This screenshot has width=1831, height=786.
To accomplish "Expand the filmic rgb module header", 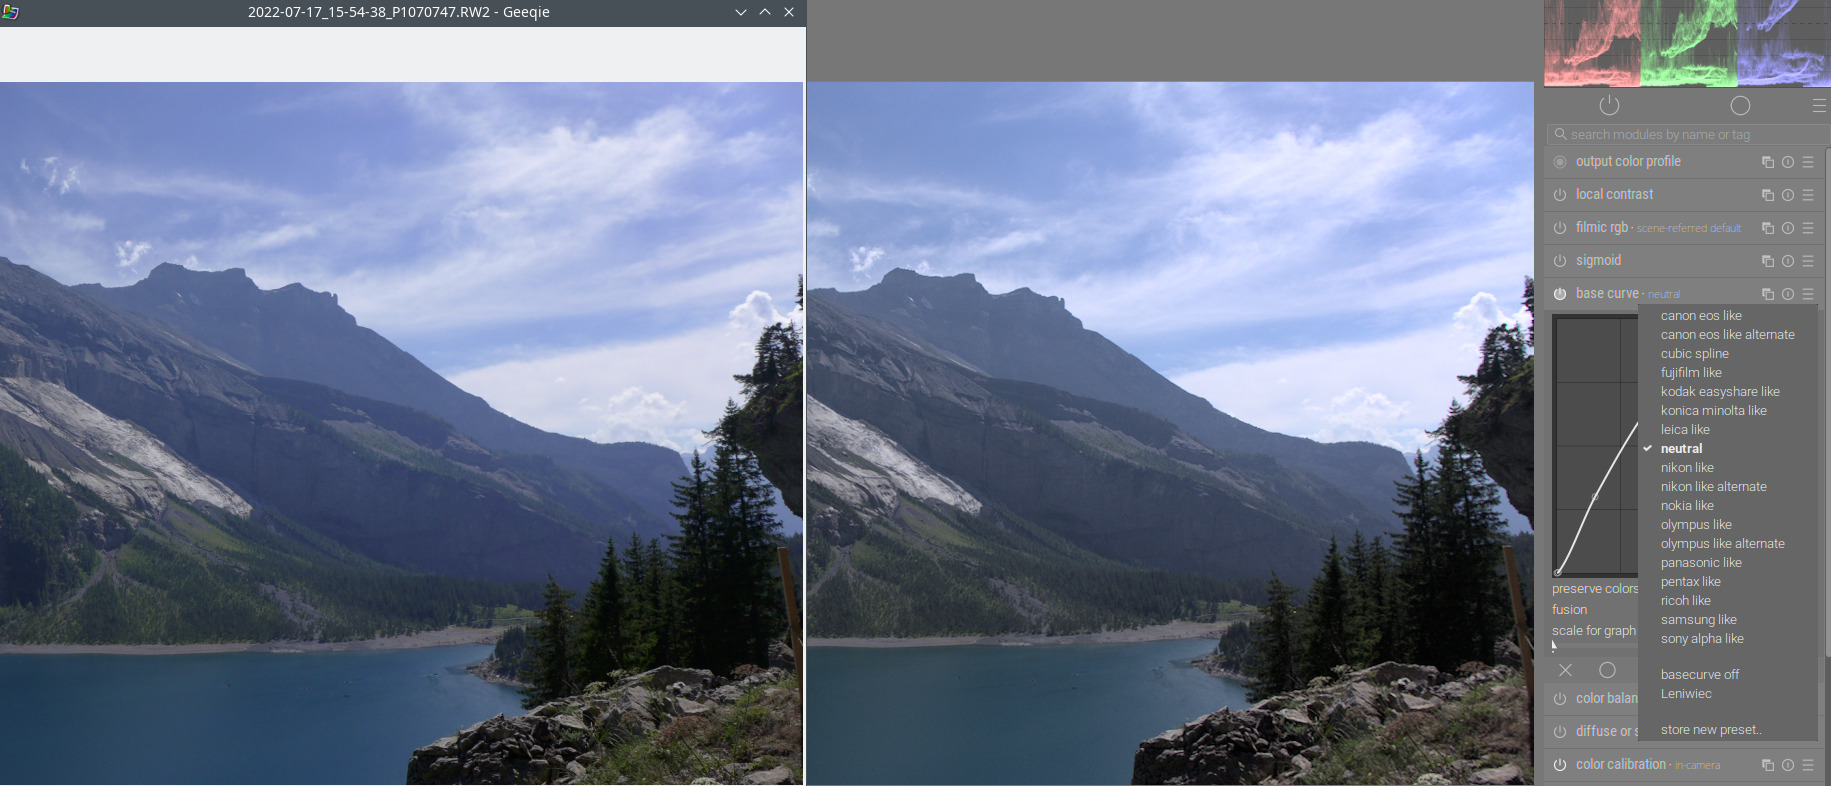I will tap(1602, 228).
